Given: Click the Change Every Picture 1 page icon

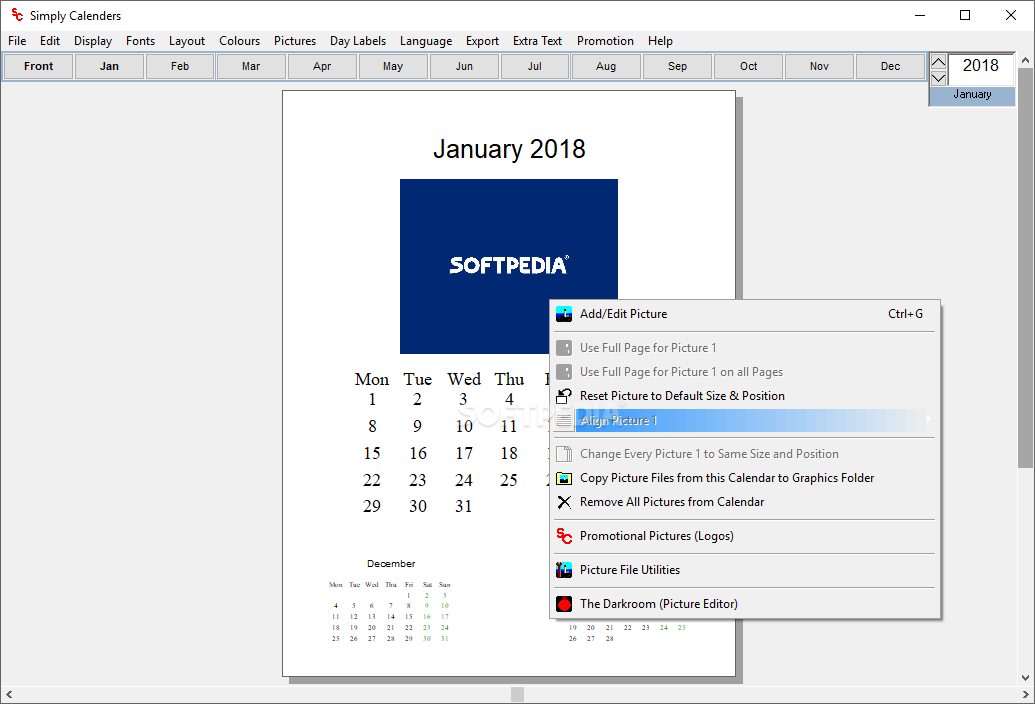Looking at the screenshot, I should click(x=564, y=454).
